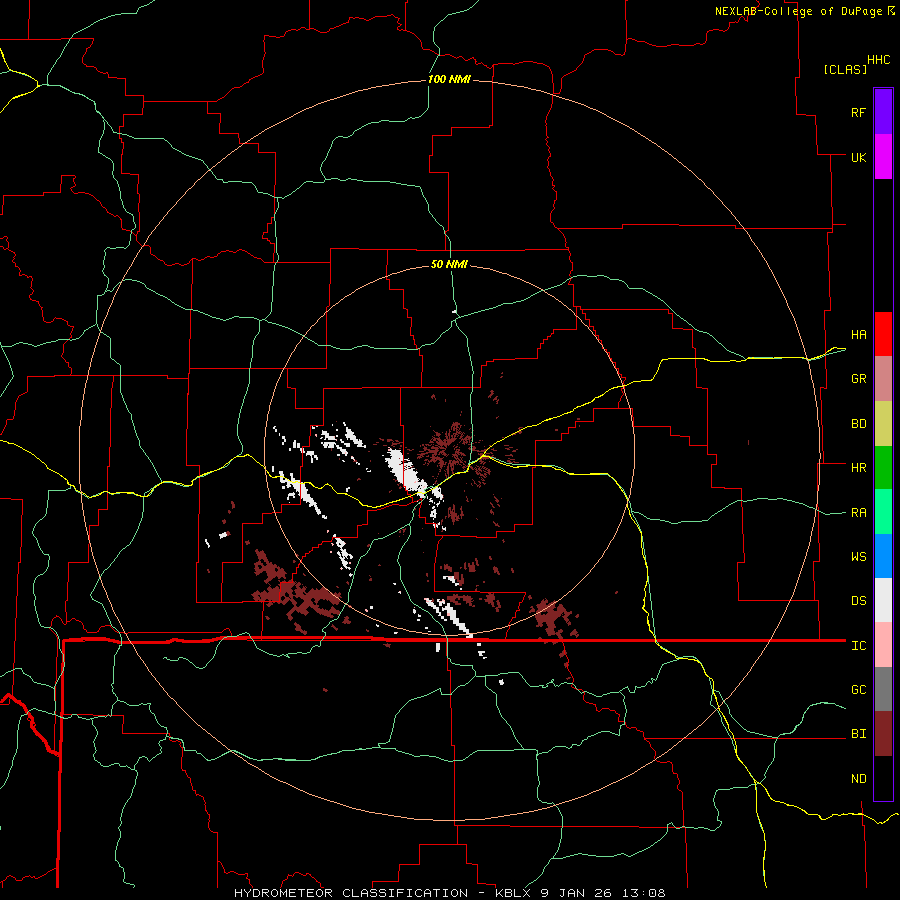Click the 'RF' legend label

coord(858,112)
